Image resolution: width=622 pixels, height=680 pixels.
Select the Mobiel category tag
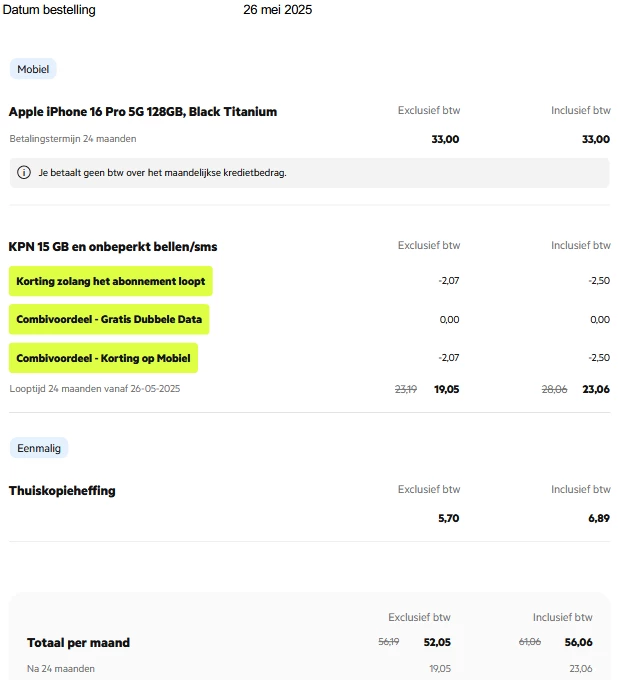[33, 69]
